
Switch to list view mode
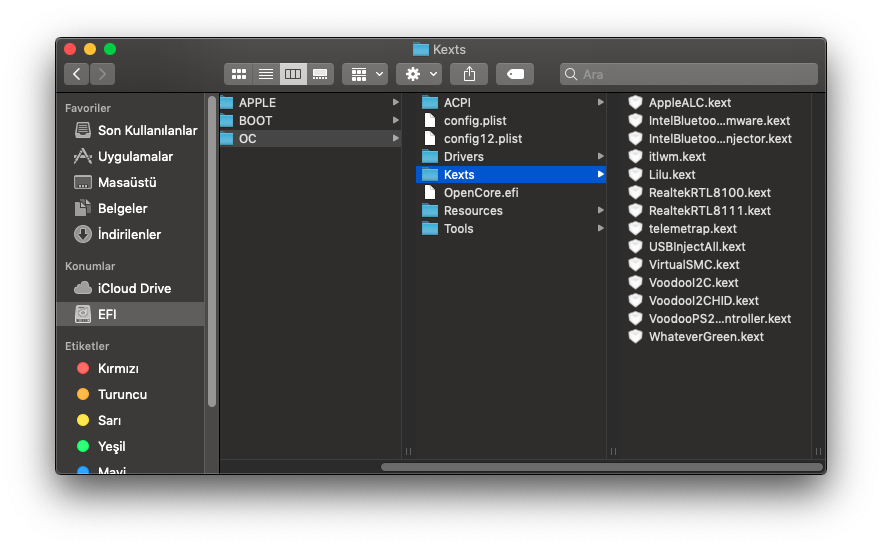pos(266,74)
